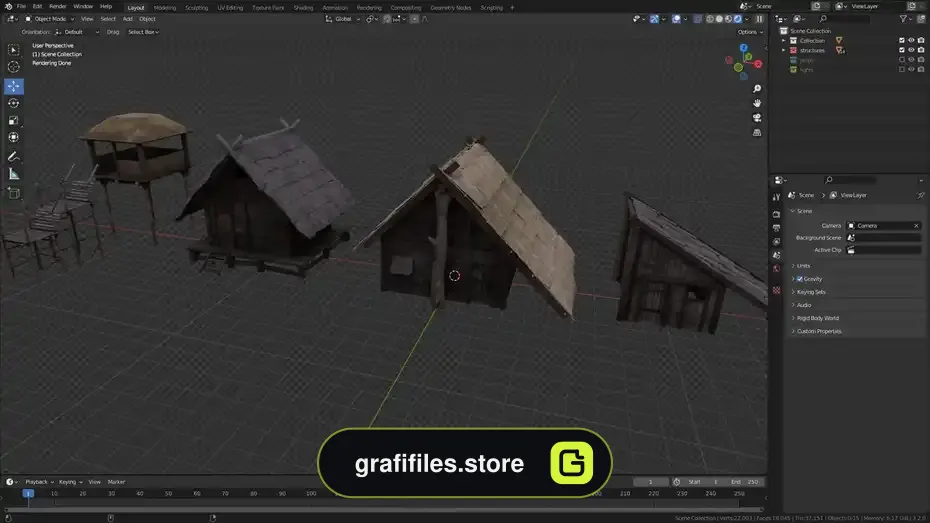This screenshot has height=523, width=930.
Task: Switch to rendered viewport shading
Action: 738,19
